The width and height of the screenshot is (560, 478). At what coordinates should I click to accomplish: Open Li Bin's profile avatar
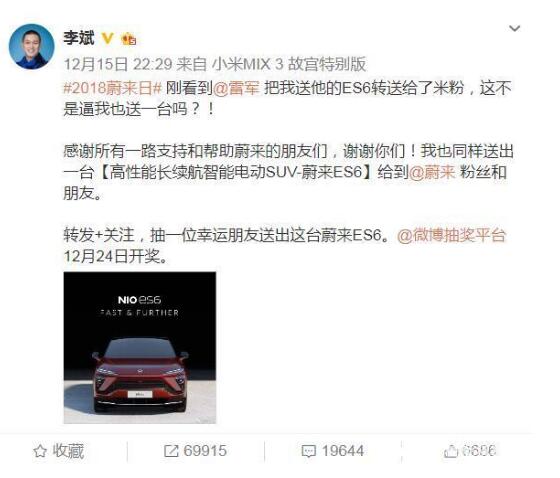point(31,46)
